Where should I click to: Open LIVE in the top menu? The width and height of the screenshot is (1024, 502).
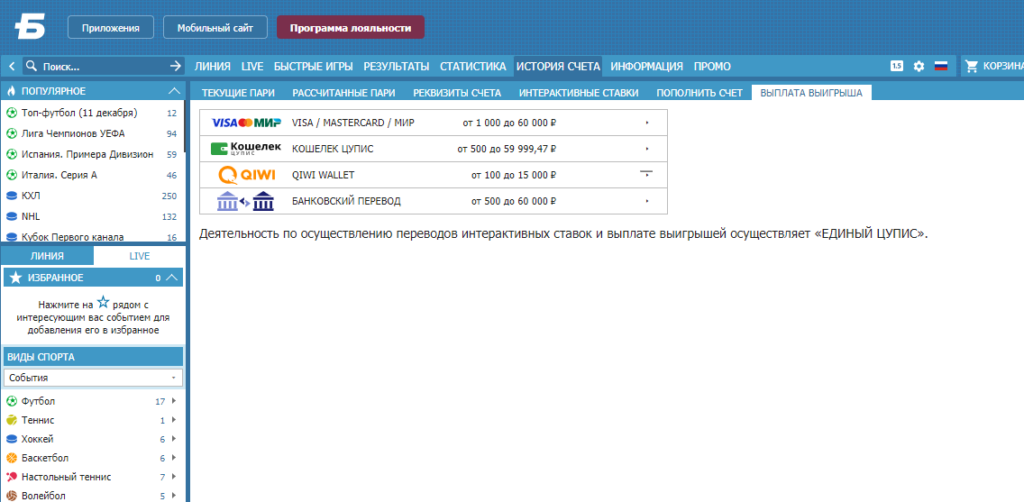tap(252, 66)
